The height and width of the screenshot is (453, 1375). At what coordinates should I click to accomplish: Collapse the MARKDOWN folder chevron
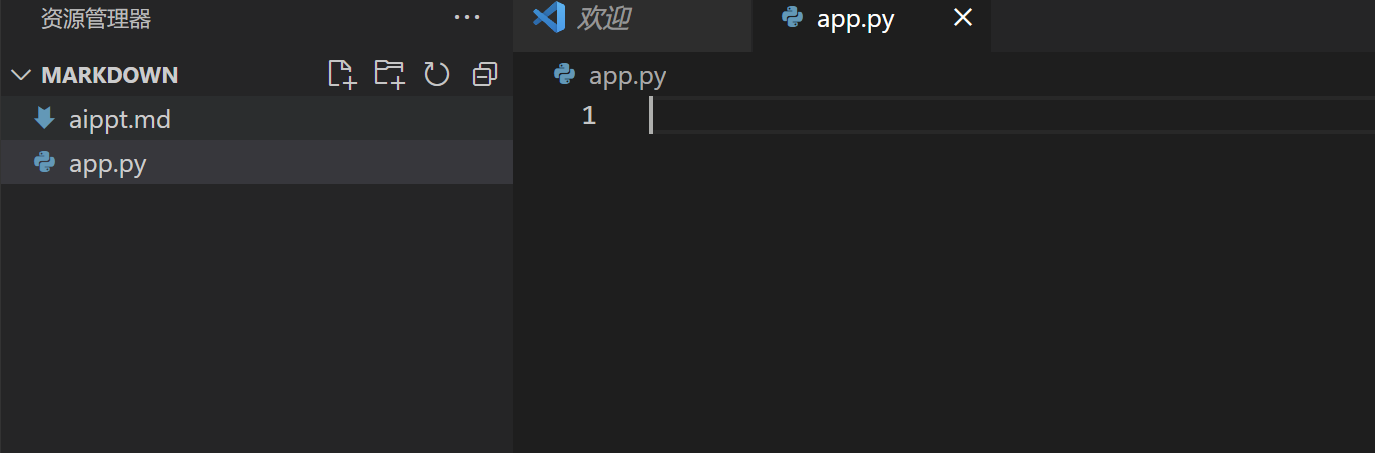click(21, 75)
